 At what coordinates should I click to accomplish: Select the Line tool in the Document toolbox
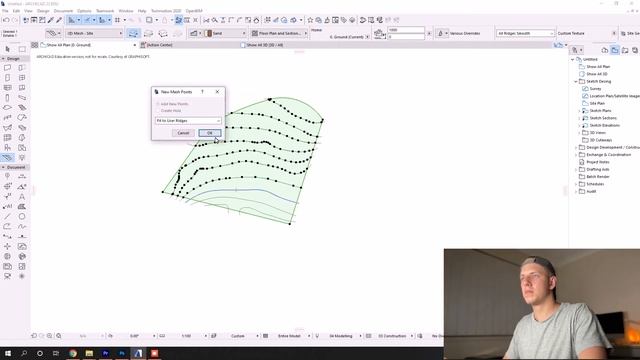pos(7,216)
